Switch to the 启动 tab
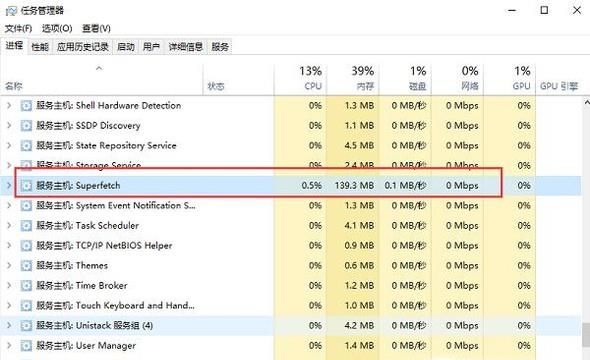The image size is (590, 360). pyautogui.click(x=126, y=47)
